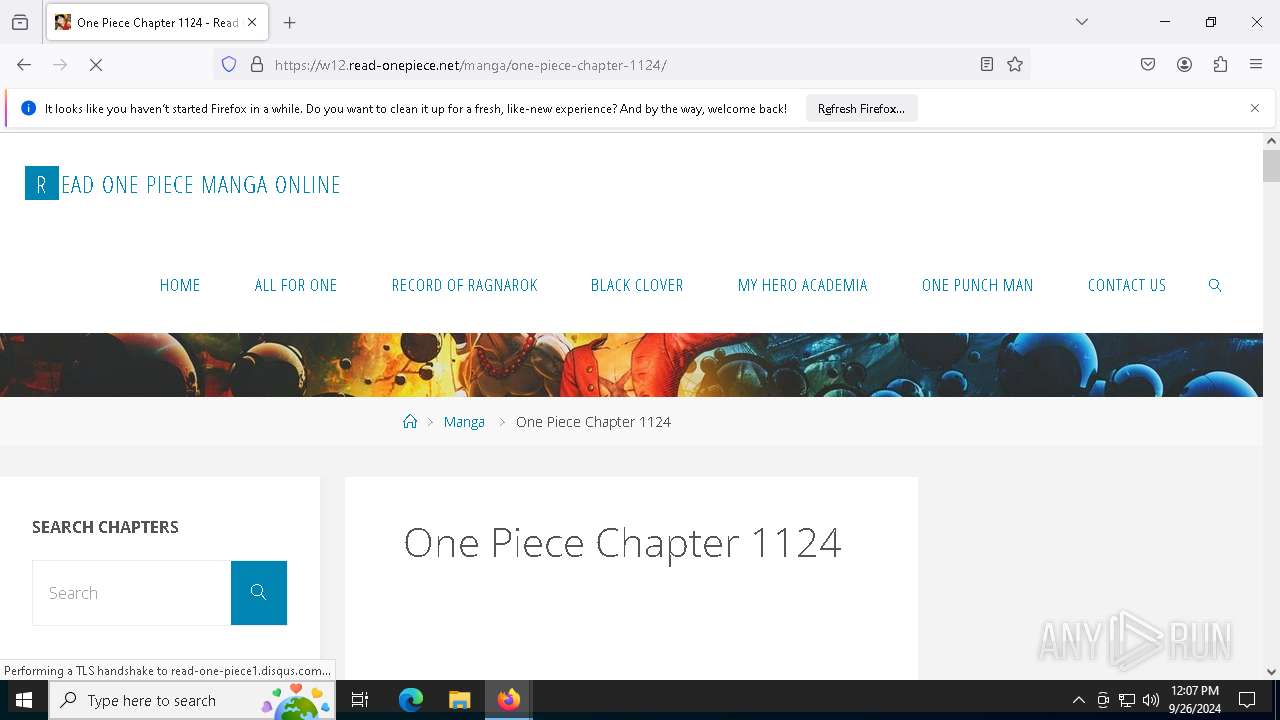This screenshot has height=720, width=1280.
Task: Open Task View on taskbar
Action: click(x=360, y=700)
